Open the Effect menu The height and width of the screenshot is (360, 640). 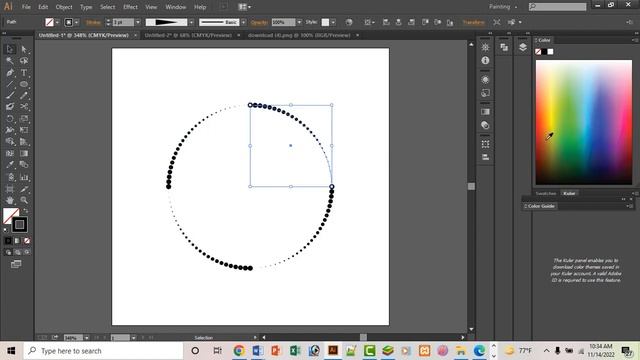tap(130, 7)
